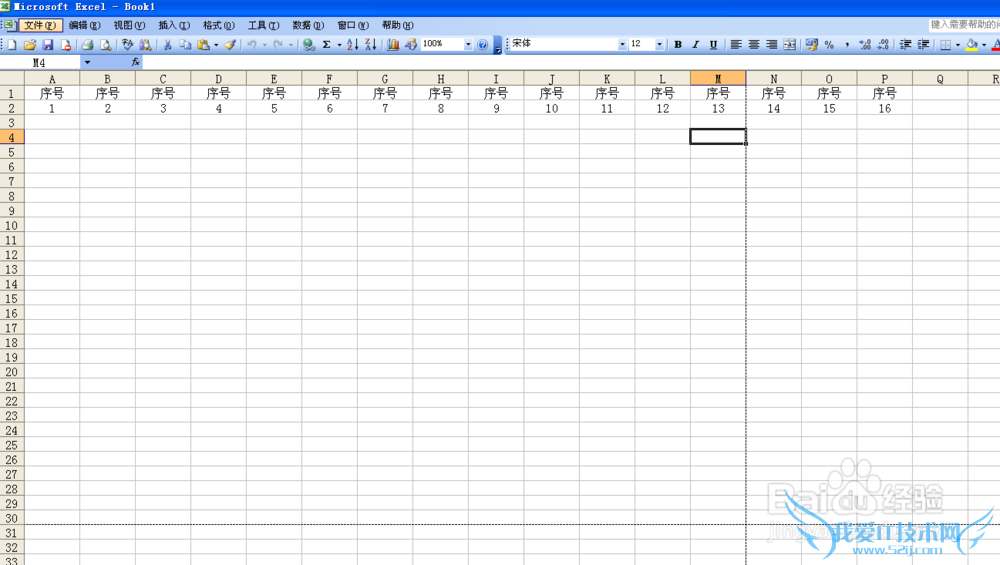Paste clipboard contents

coord(203,45)
